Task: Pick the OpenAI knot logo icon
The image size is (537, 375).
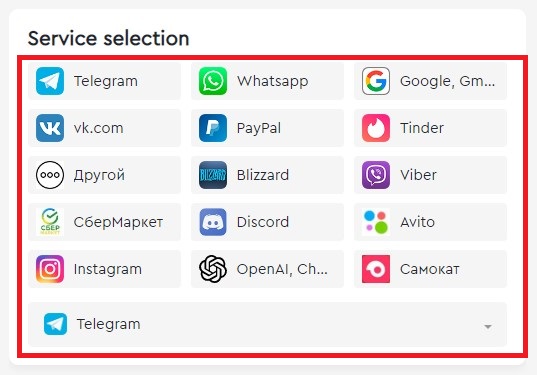Action: [213, 269]
